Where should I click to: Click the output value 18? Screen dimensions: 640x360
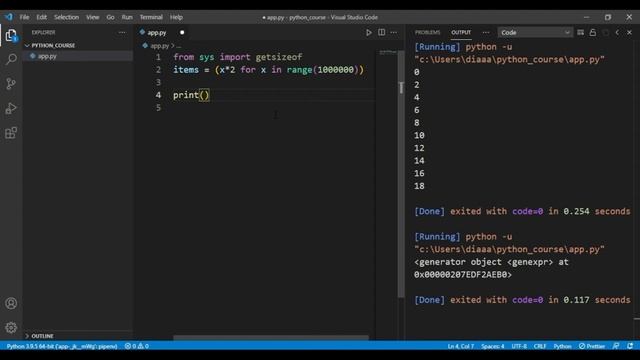[419, 186]
